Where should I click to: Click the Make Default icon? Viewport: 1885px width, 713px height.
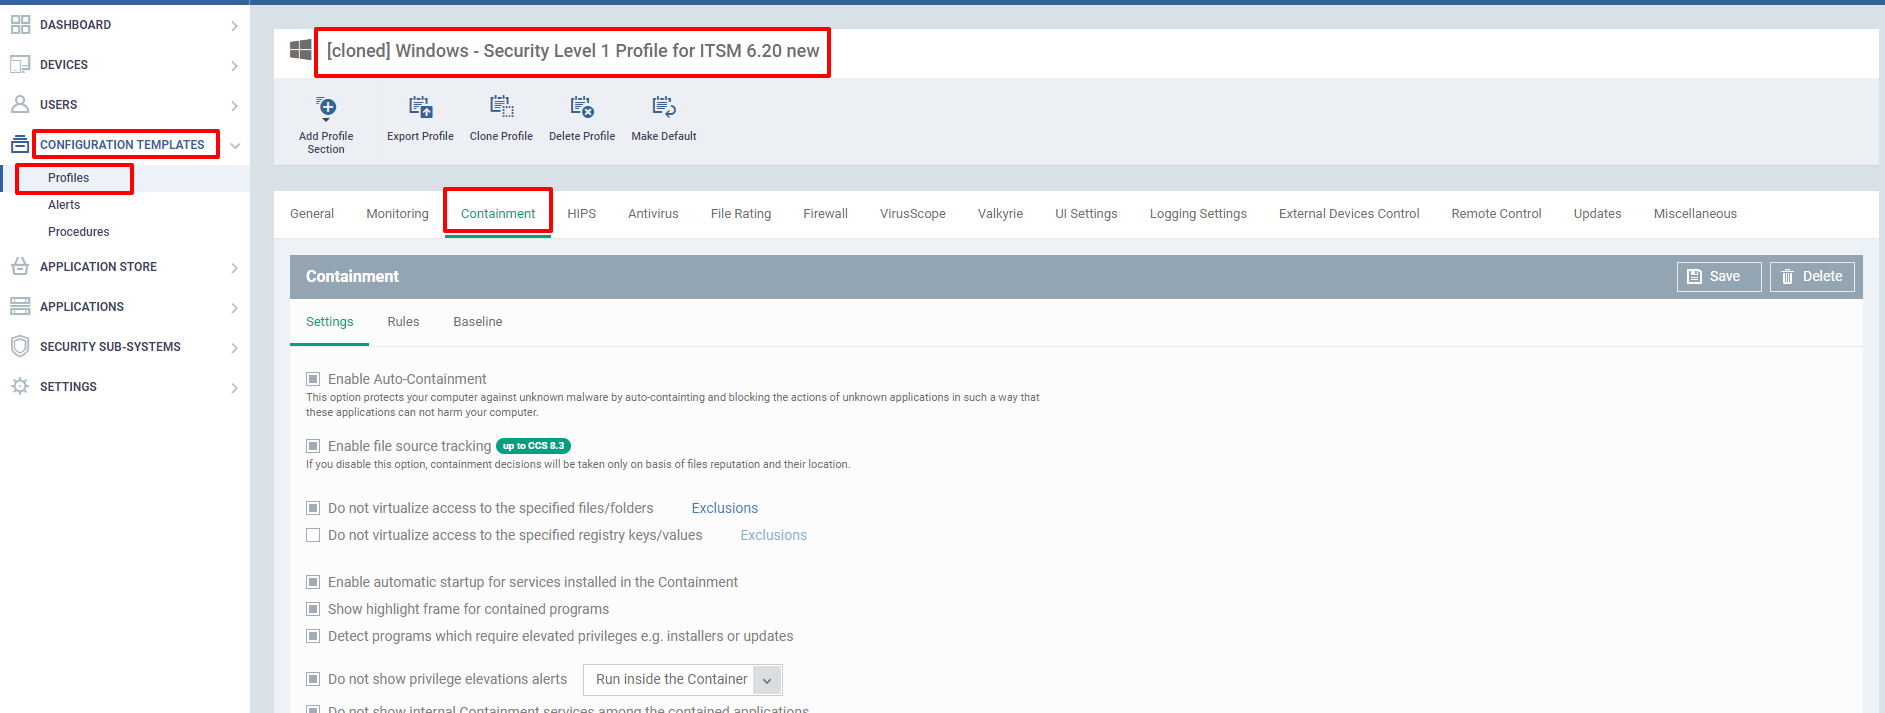tap(664, 108)
